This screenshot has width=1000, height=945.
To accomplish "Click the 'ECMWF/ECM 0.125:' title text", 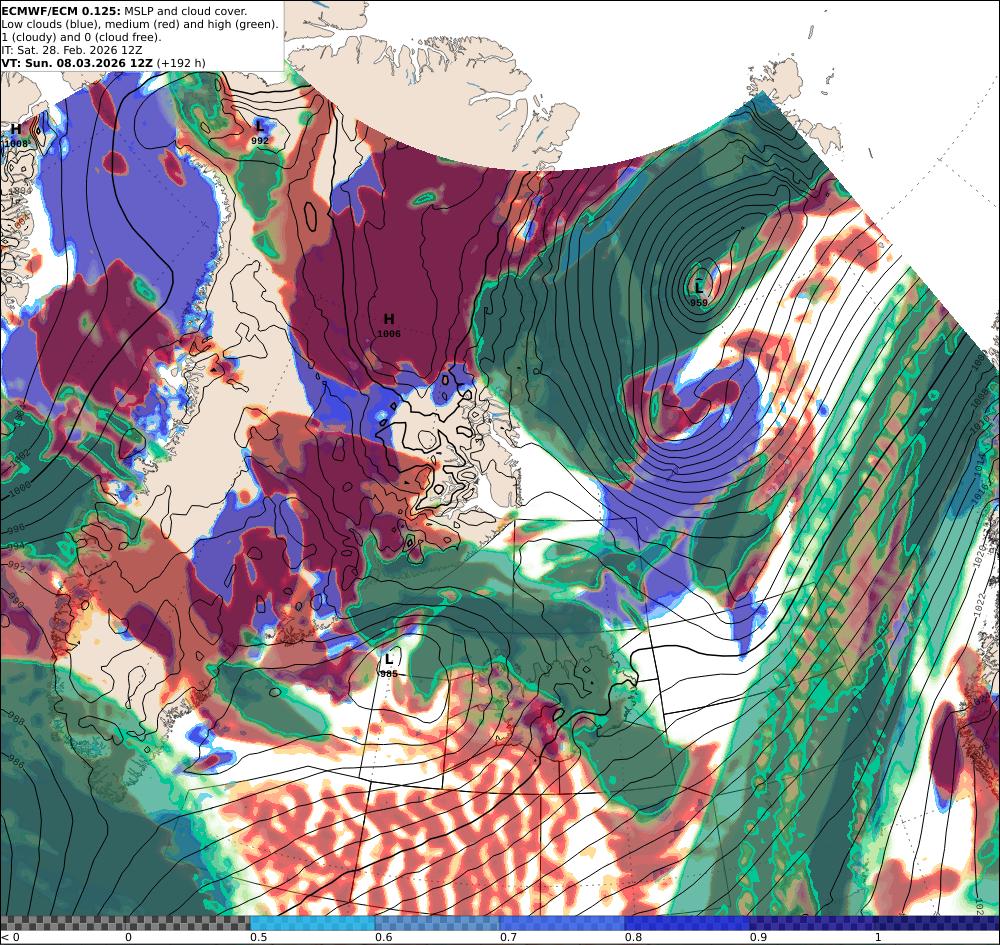I will tap(61, 11).
